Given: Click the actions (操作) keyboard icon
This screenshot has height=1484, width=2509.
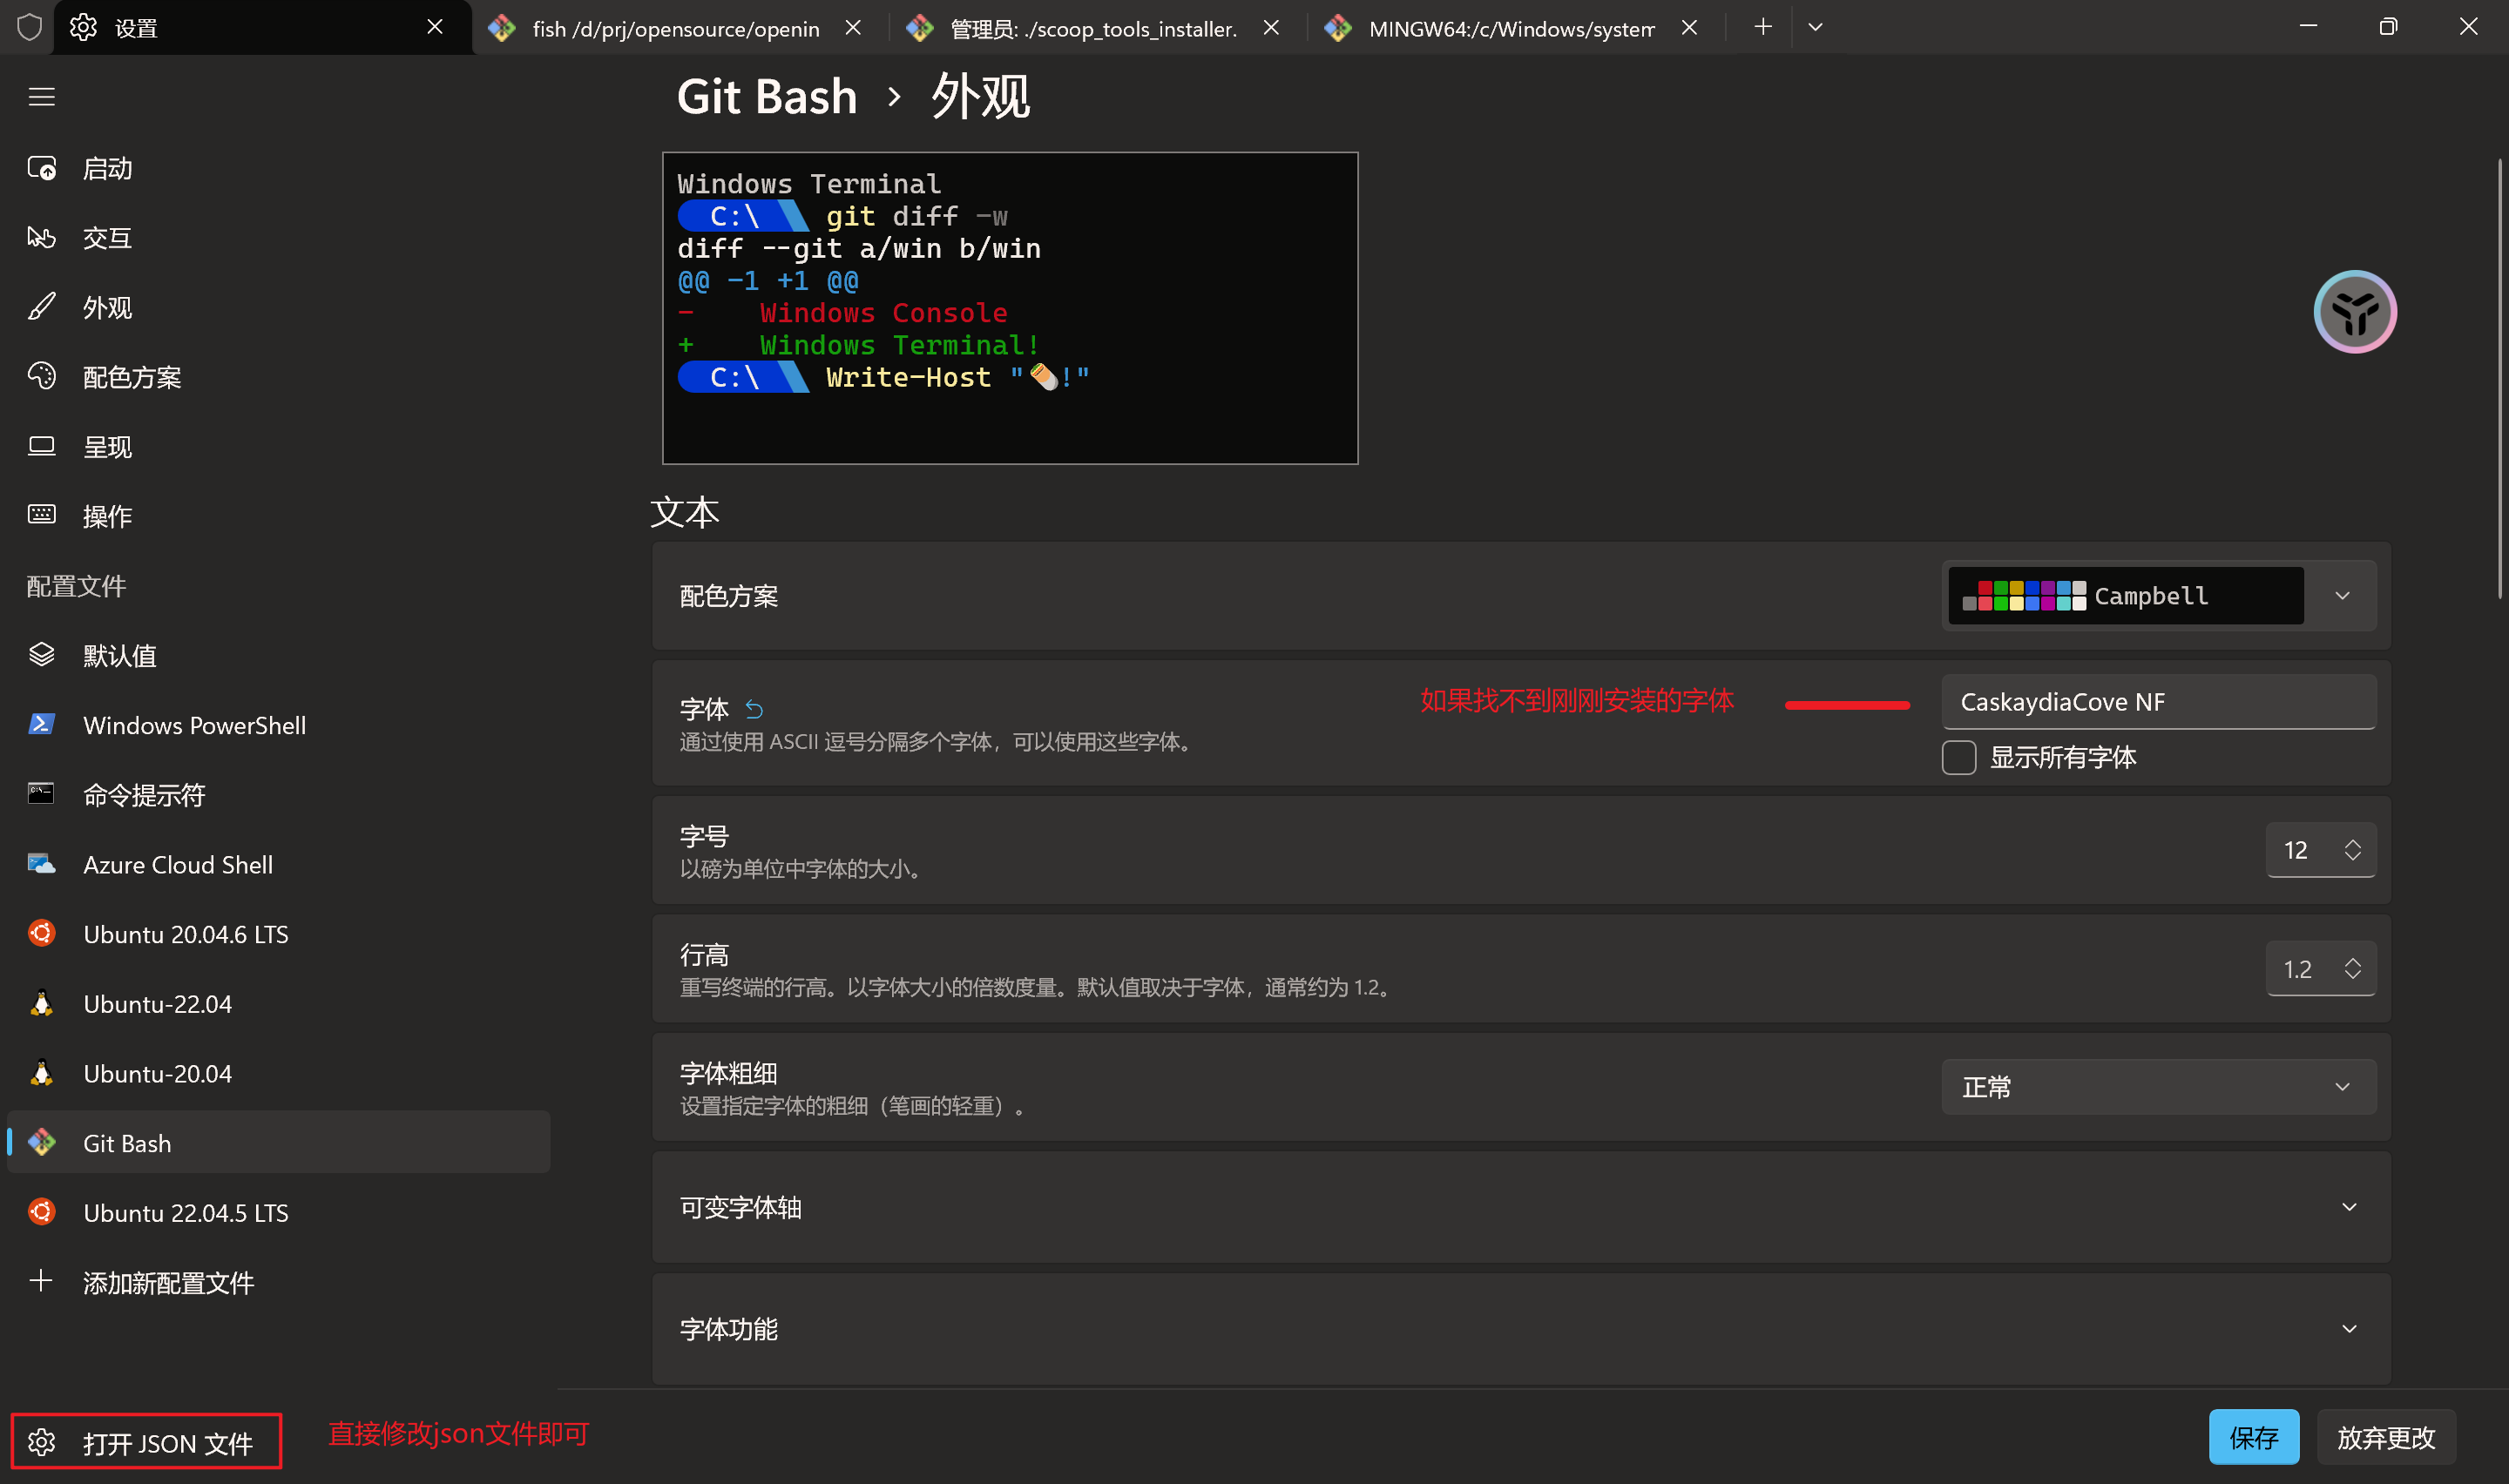Looking at the screenshot, I should click(41, 515).
